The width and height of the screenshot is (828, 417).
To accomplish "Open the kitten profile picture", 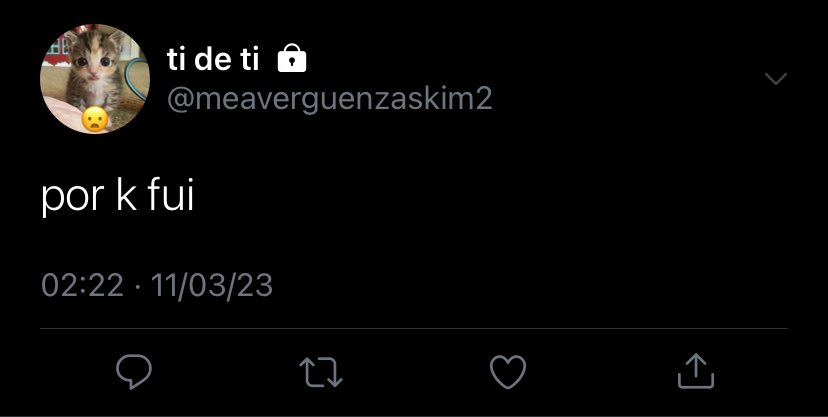I will pos(95,79).
